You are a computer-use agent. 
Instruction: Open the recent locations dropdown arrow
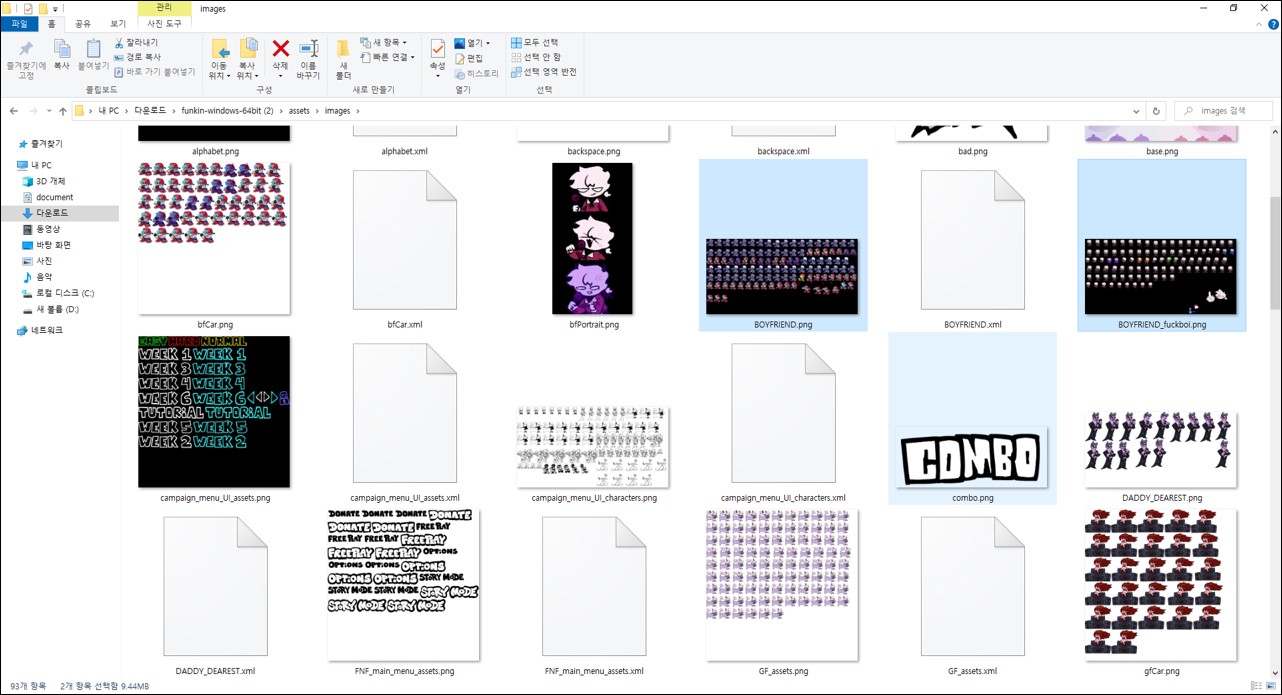click(49, 111)
